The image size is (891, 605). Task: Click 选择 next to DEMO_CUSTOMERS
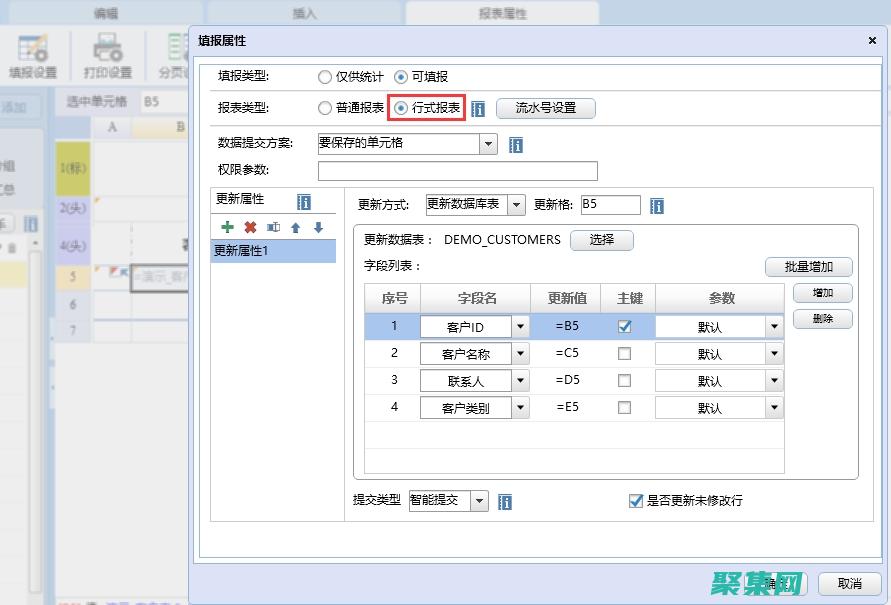[602, 240]
